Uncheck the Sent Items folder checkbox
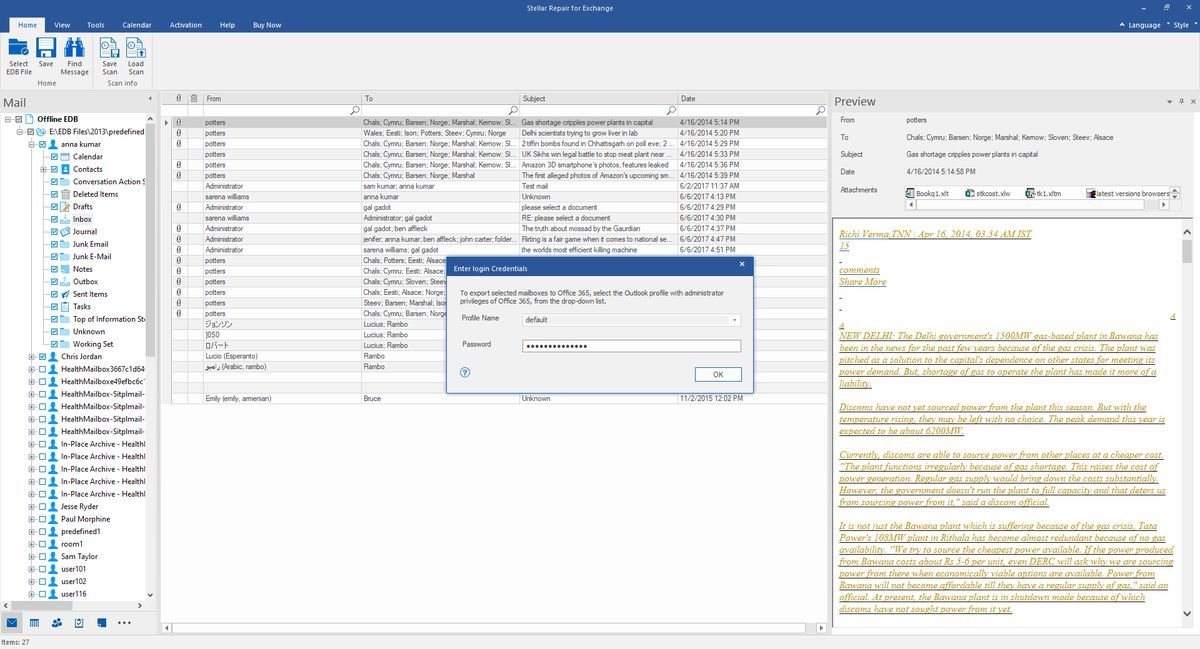 55,294
